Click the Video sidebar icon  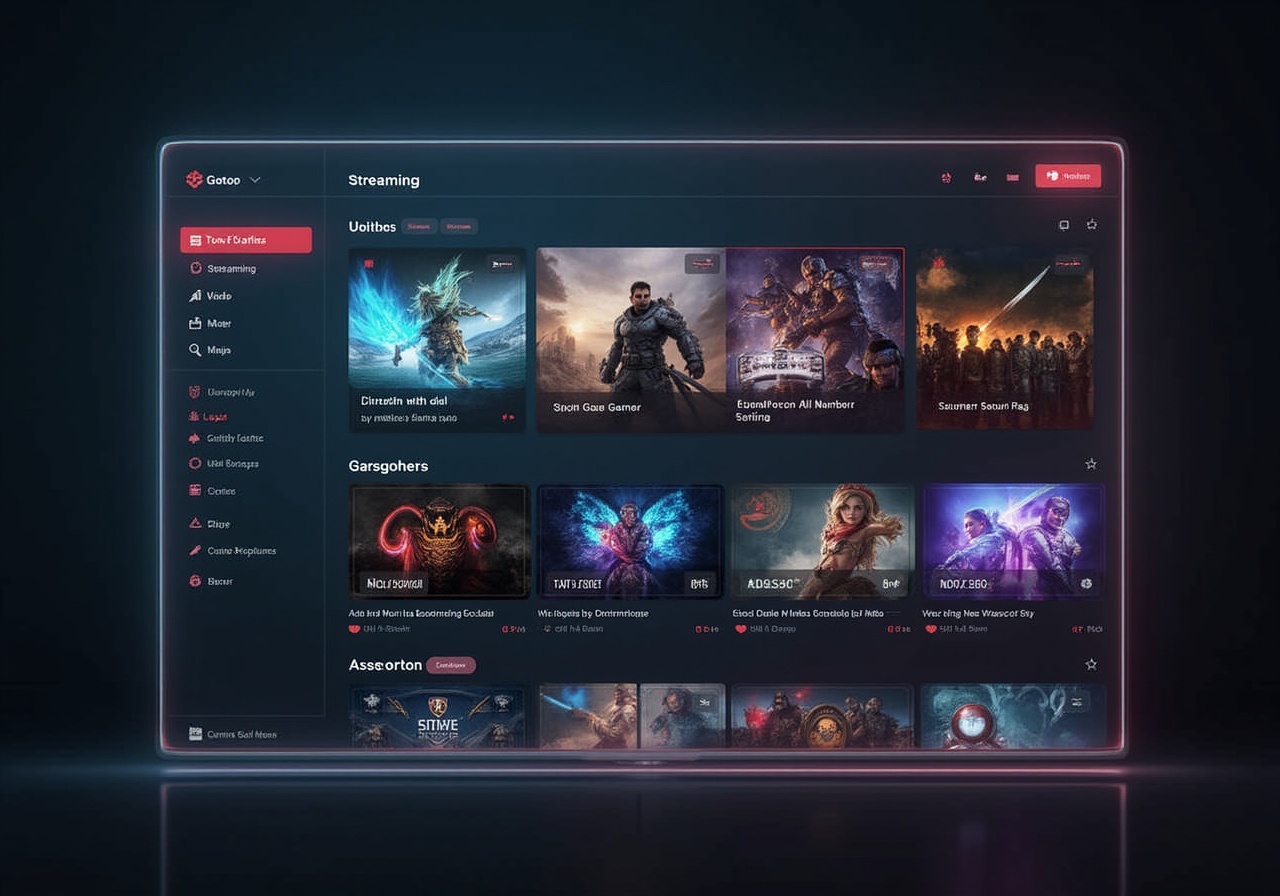(196, 296)
